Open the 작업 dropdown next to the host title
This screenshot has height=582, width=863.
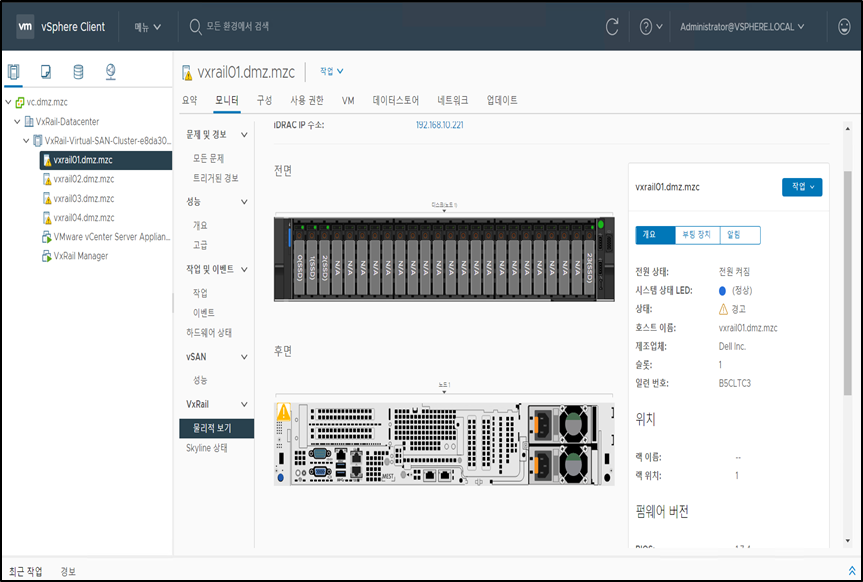(332, 71)
